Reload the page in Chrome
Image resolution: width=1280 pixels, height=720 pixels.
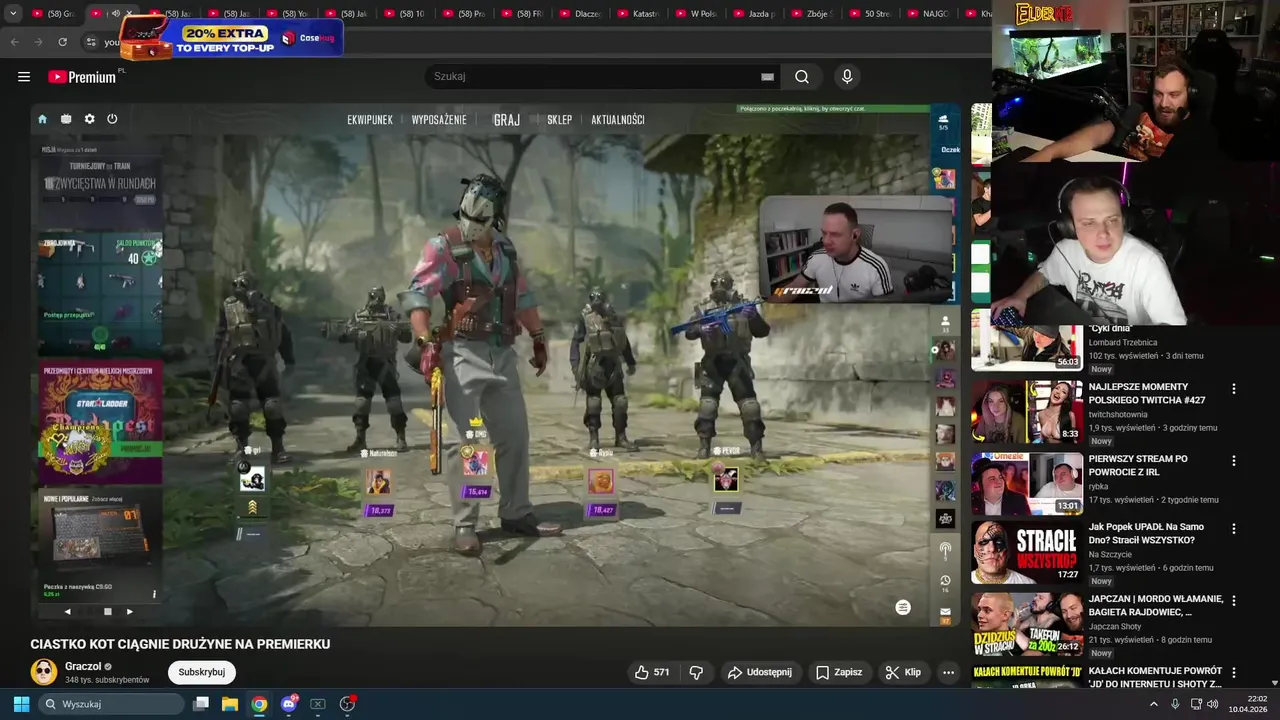pyautogui.click(x=62, y=42)
